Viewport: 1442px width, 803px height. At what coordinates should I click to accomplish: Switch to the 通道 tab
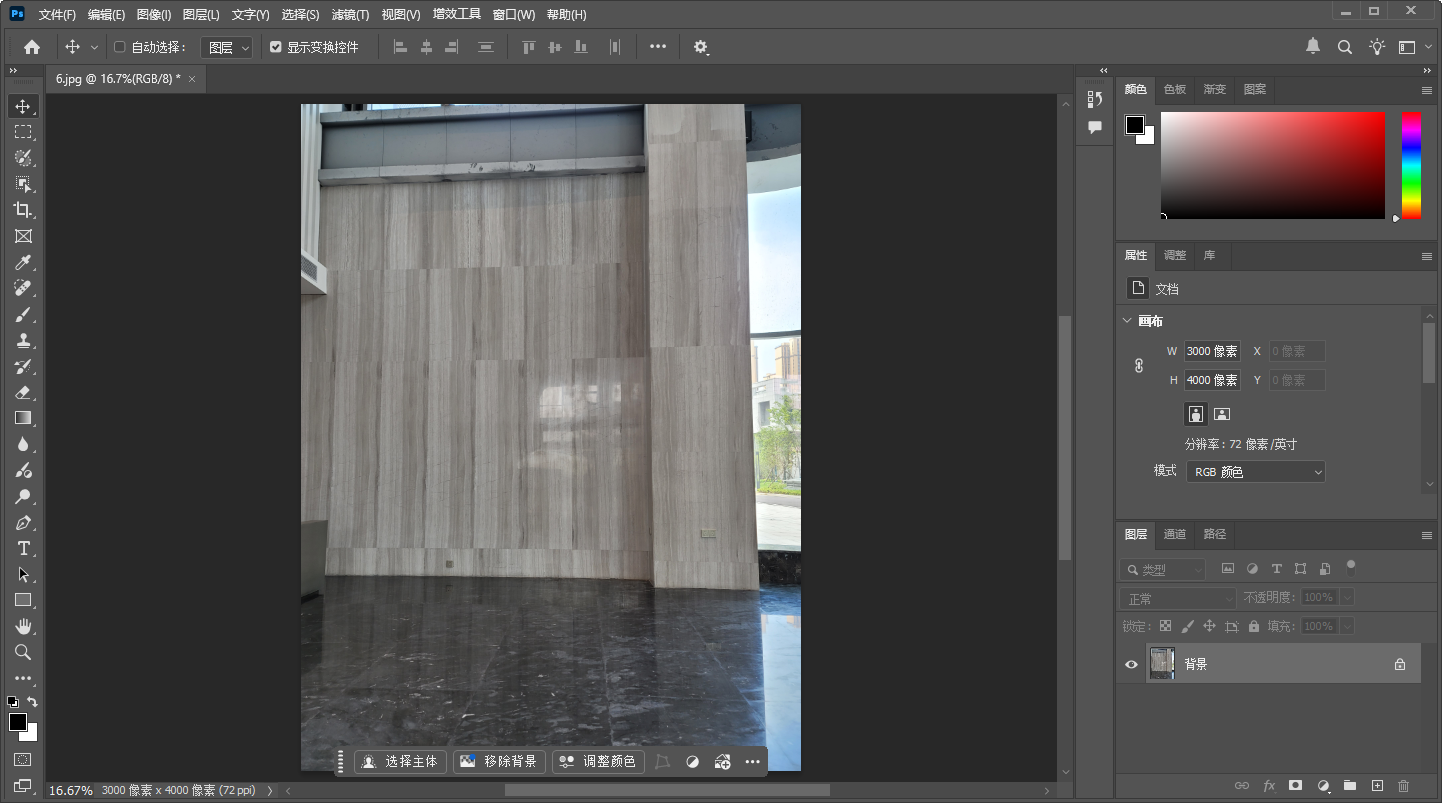click(1175, 535)
